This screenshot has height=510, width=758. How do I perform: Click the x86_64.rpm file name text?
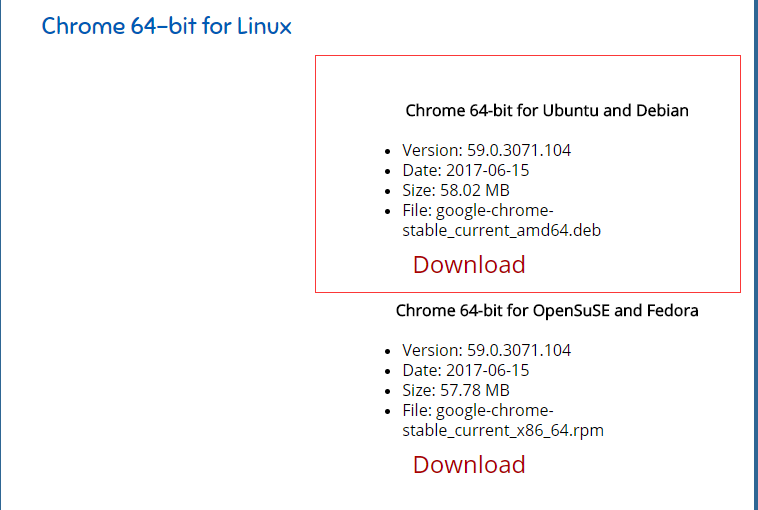[502, 430]
